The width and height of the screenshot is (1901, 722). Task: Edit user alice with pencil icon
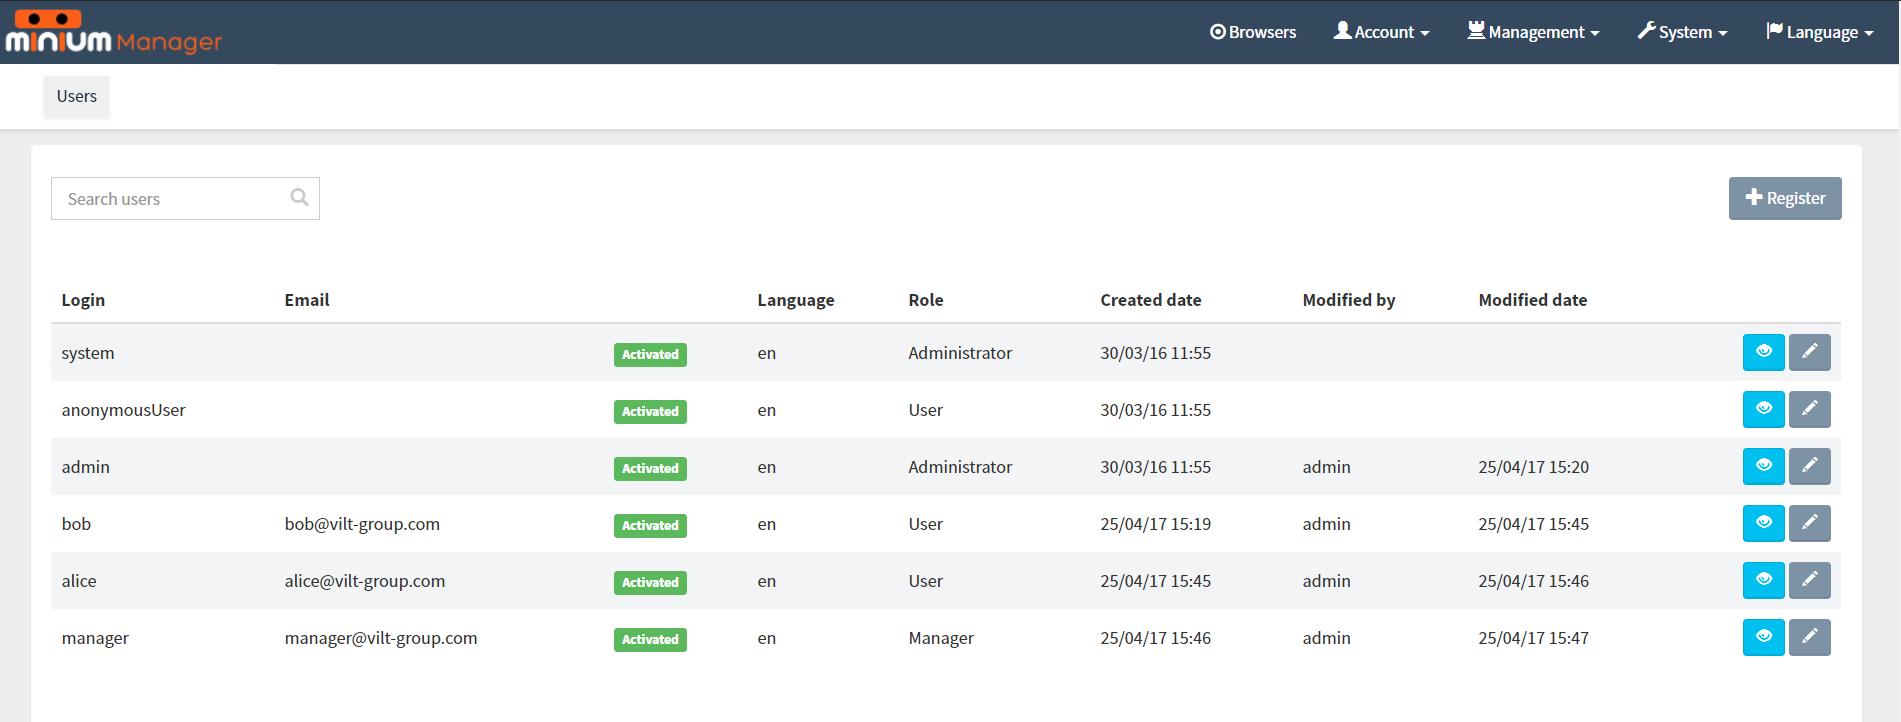[1809, 580]
